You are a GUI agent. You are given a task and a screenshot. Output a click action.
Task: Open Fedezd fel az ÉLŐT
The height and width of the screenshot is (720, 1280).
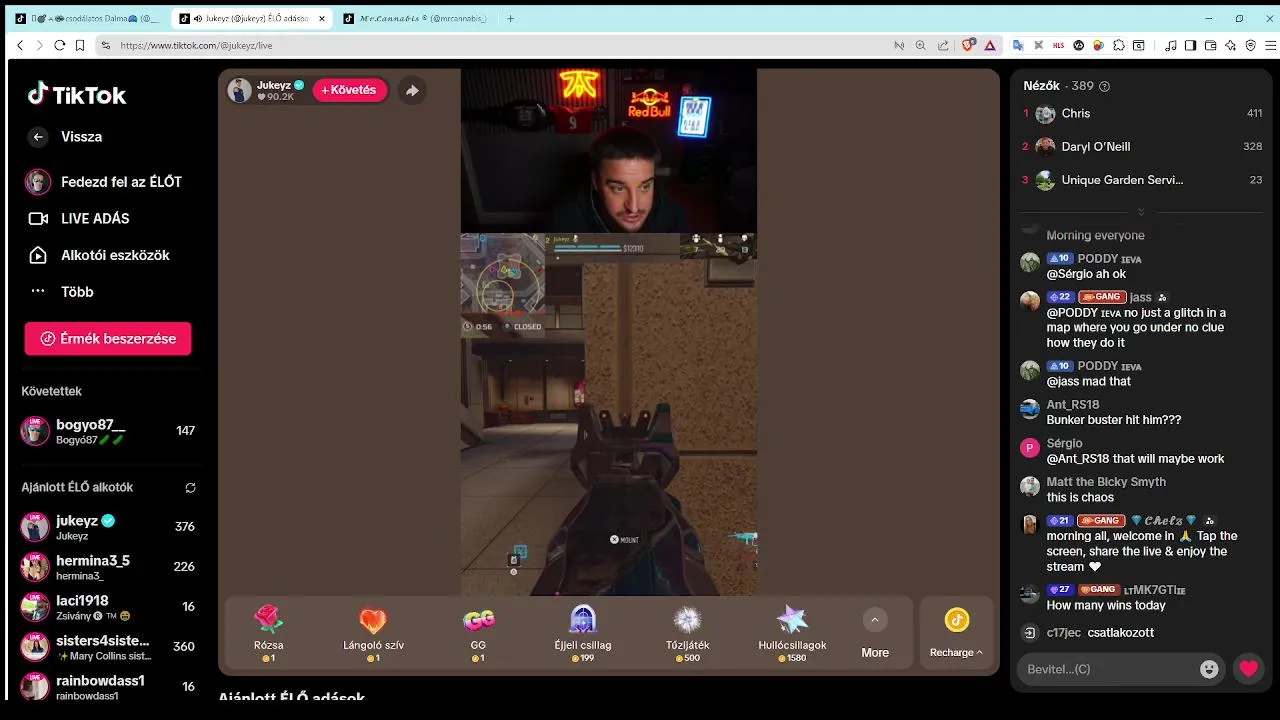[104, 182]
